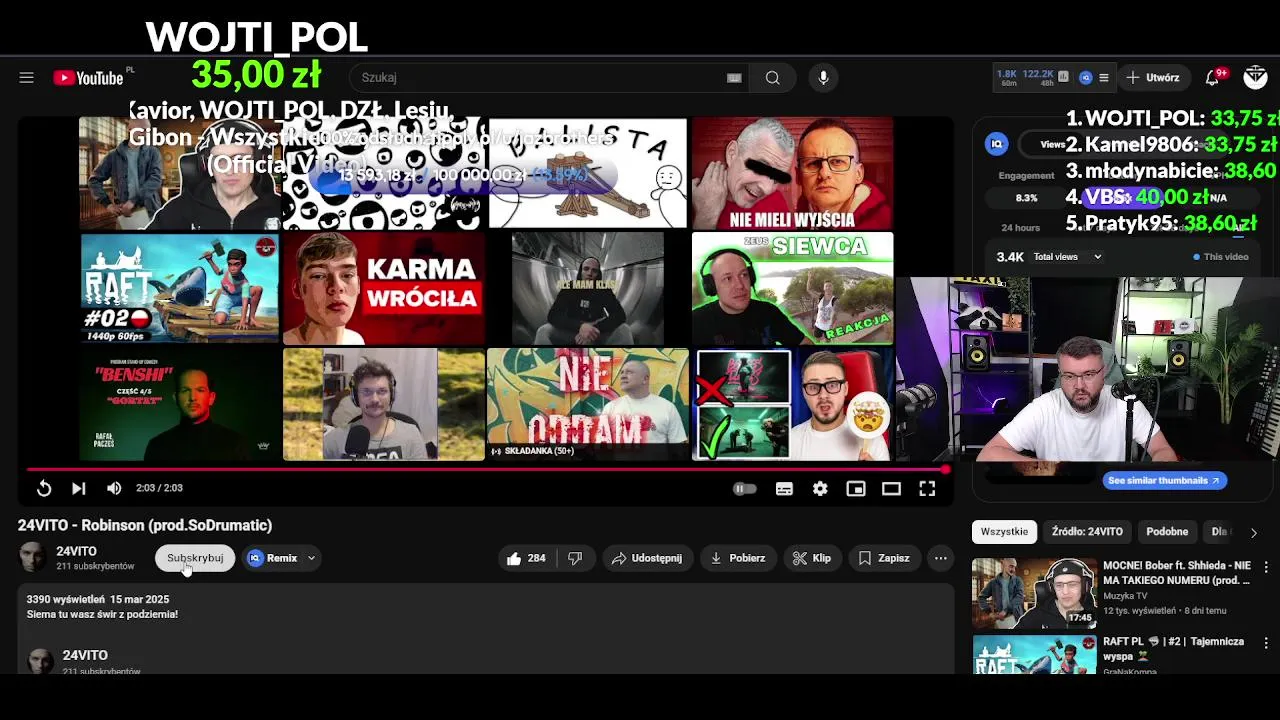This screenshot has width=1280, height=720.
Task: Open the BENSHI stand-up suggested video
Action: (x=180, y=404)
